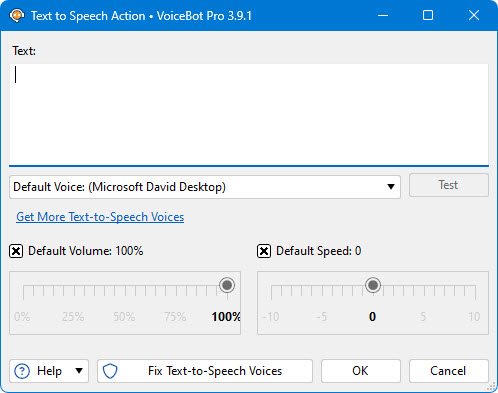Expand the Help button dropdown arrow

(79, 371)
